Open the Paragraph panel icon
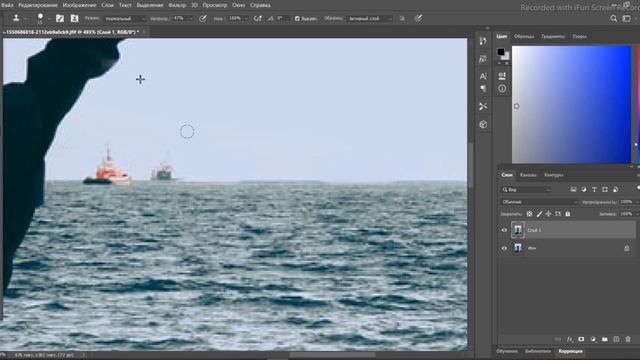The image size is (640, 360). [483, 89]
